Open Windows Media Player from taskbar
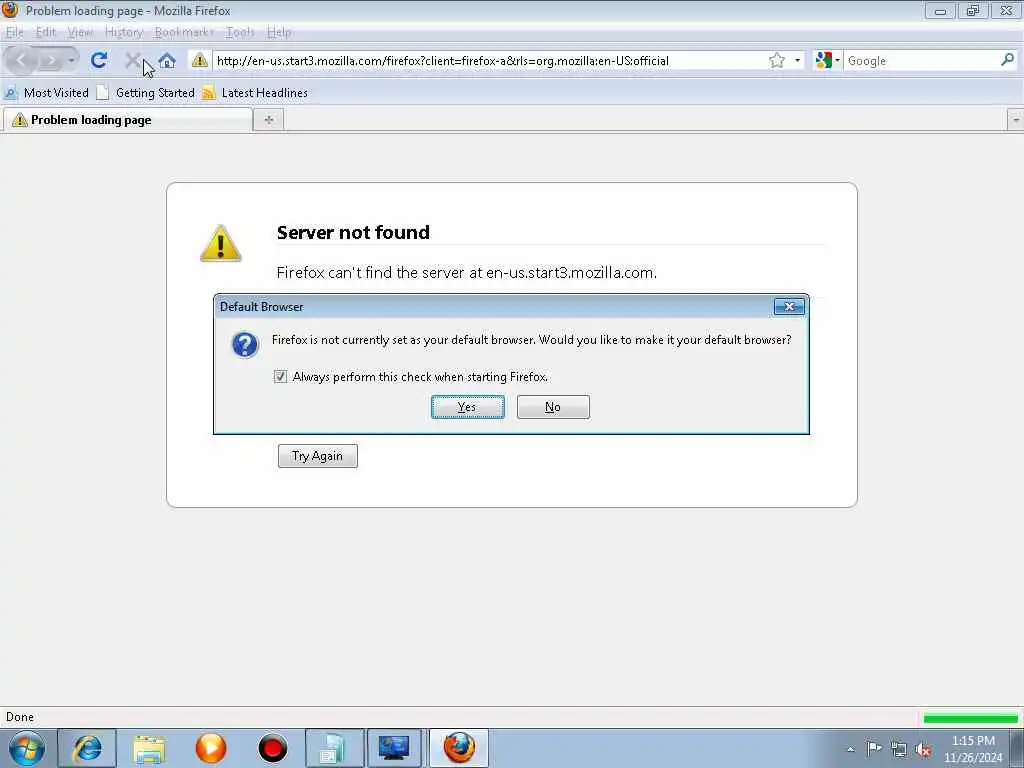The image size is (1024, 768). pyautogui.click(x=211, y=748)
